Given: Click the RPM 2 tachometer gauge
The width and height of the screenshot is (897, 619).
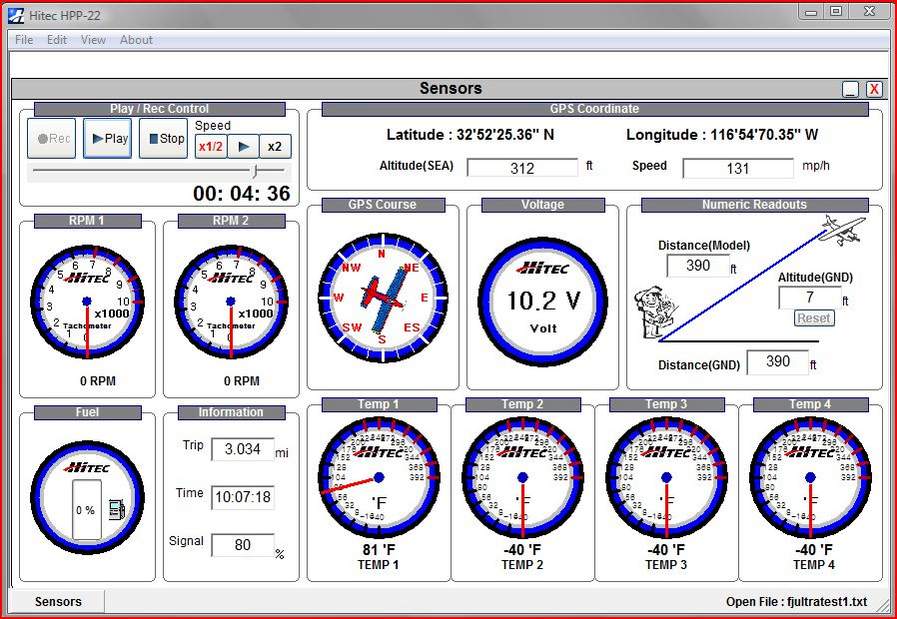Looking at the screenshot, I should point(231,301).
